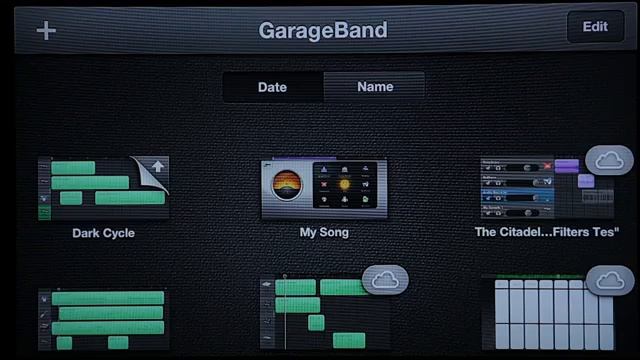Add a new song with plus icon
Viewport: 640px width, 360px height.
(46, 31)
